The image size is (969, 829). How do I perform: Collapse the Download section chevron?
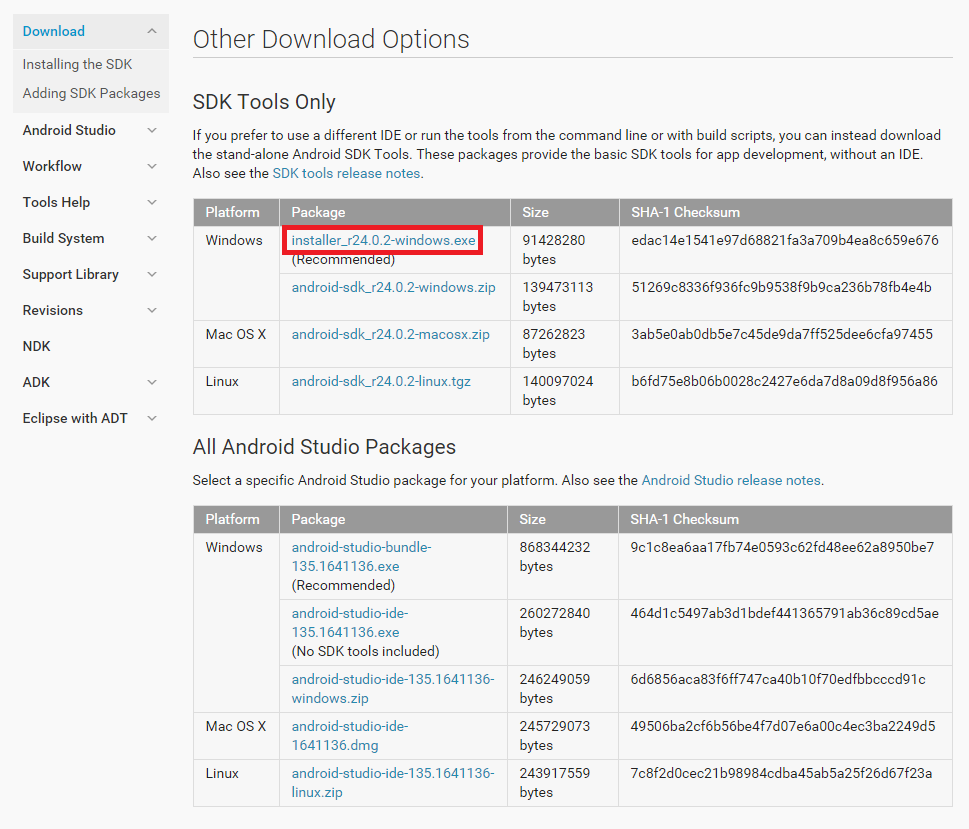(x=152, y=31)
